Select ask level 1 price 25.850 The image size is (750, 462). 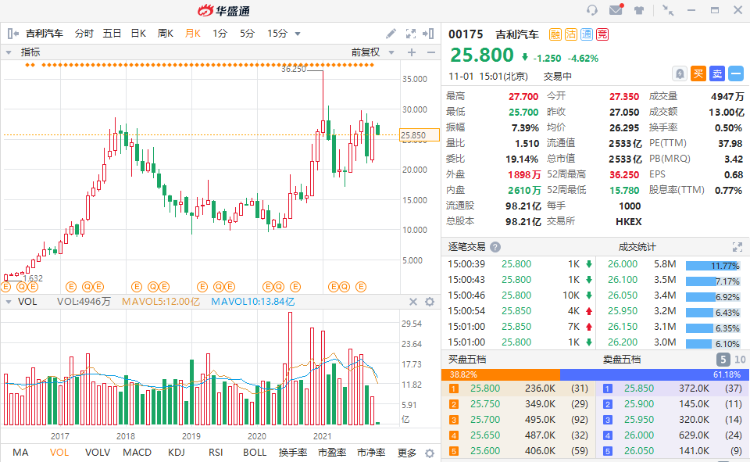[x=639, y=388]
